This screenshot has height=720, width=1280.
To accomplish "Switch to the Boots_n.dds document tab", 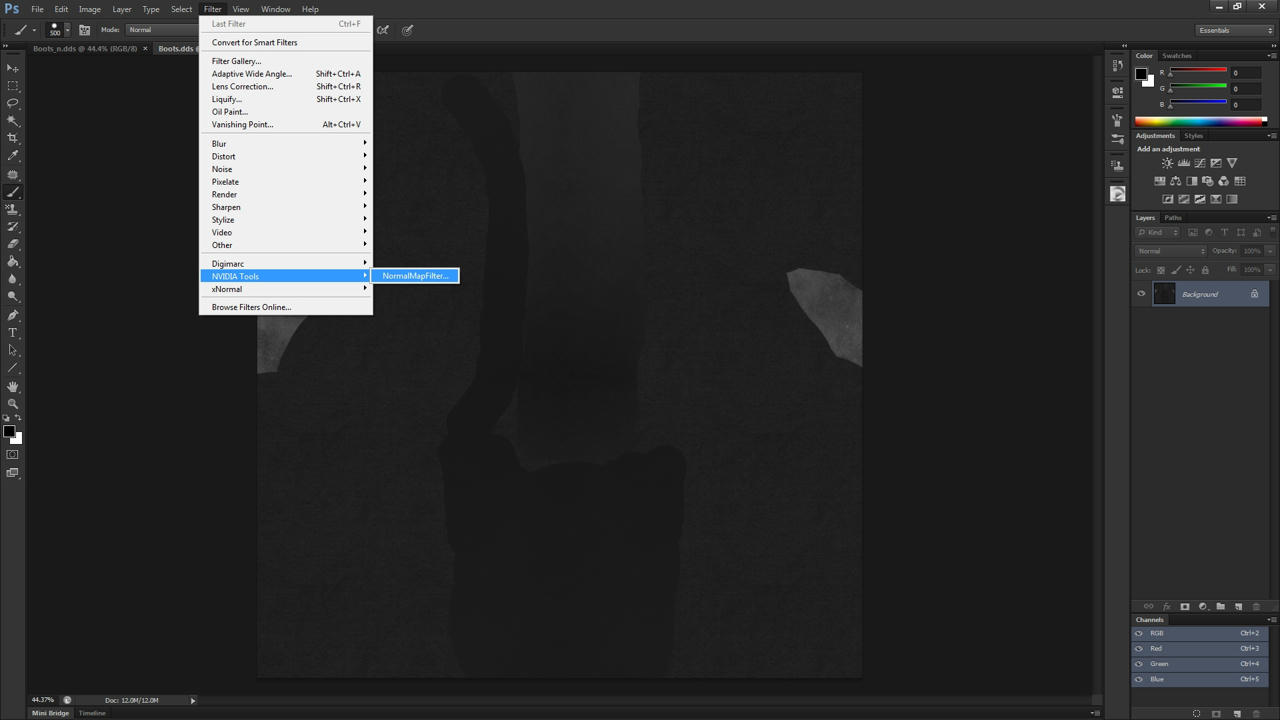I will [x=84, y=48].
